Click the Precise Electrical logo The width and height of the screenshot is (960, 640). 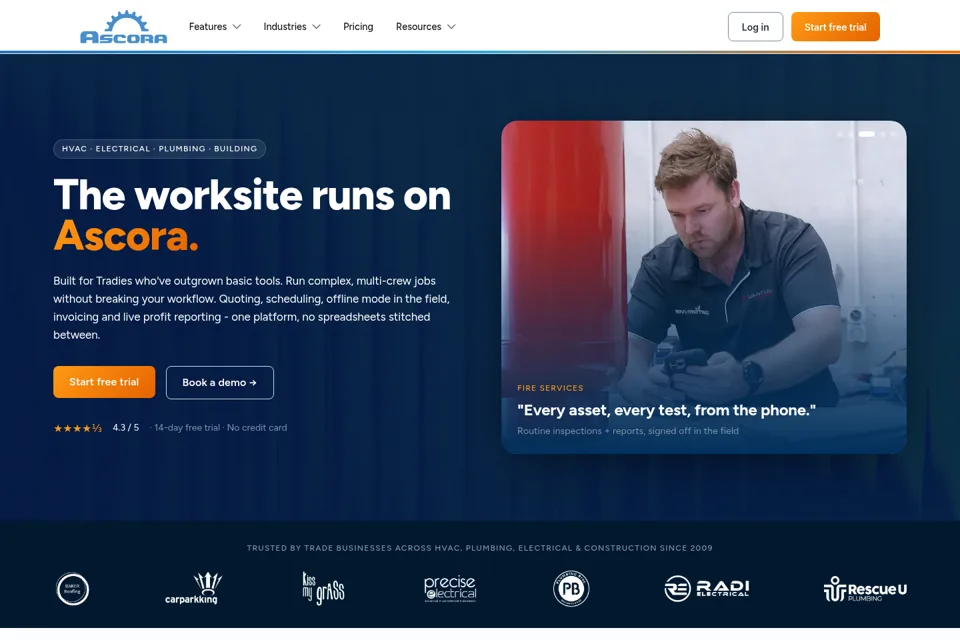(x=450, y=589)
